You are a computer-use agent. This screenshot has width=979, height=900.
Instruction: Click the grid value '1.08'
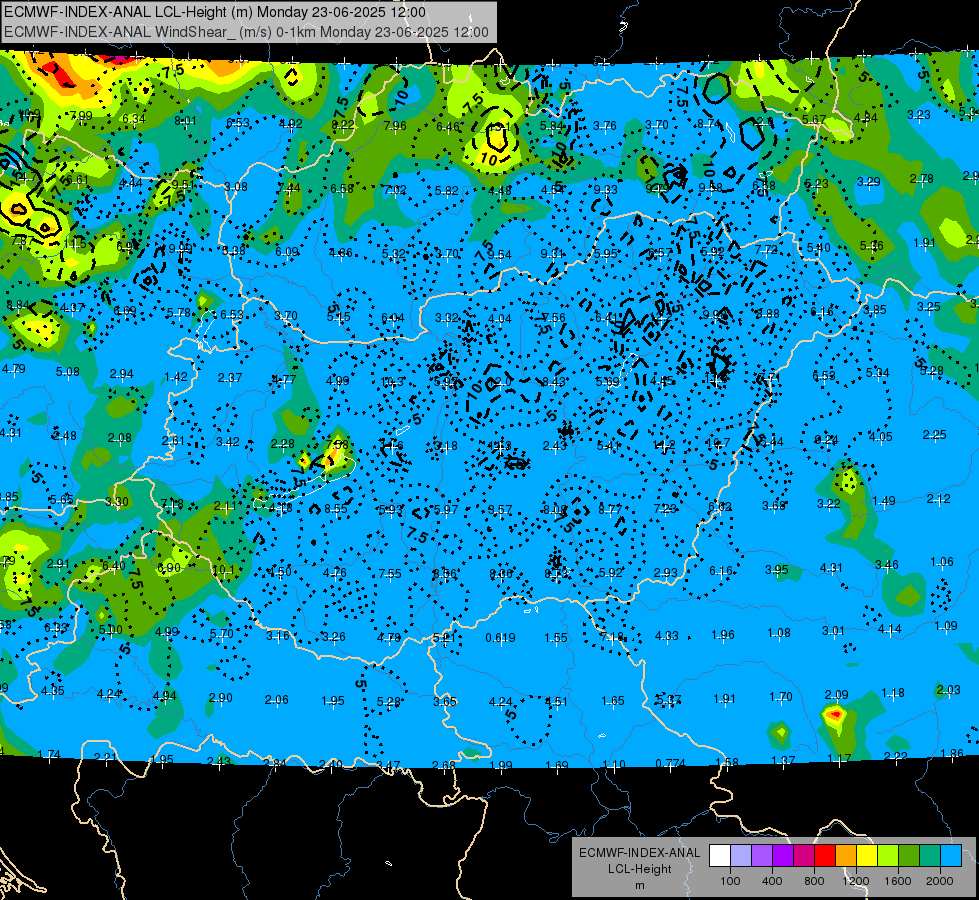tap(779, 633)
